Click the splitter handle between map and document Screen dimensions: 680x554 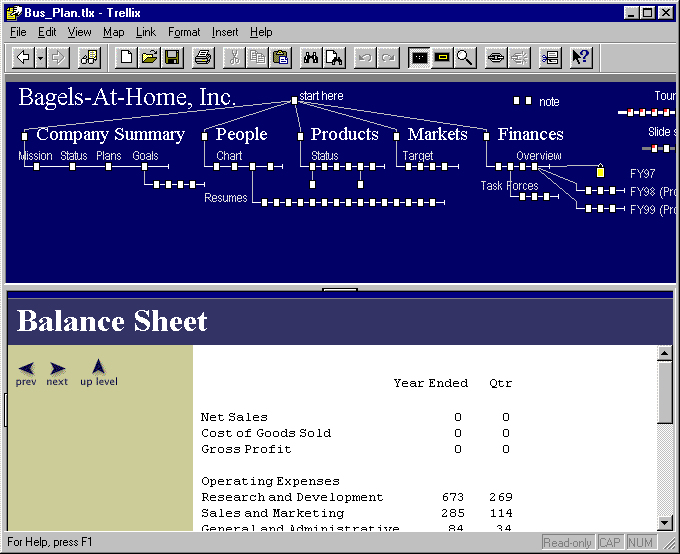pyautogui.click(x=340, y=289)
